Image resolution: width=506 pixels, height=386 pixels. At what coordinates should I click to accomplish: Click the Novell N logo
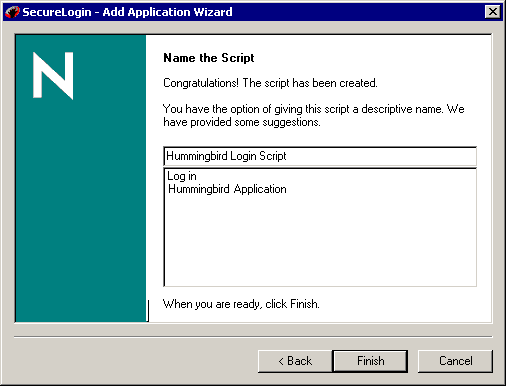tap(53, 75)
